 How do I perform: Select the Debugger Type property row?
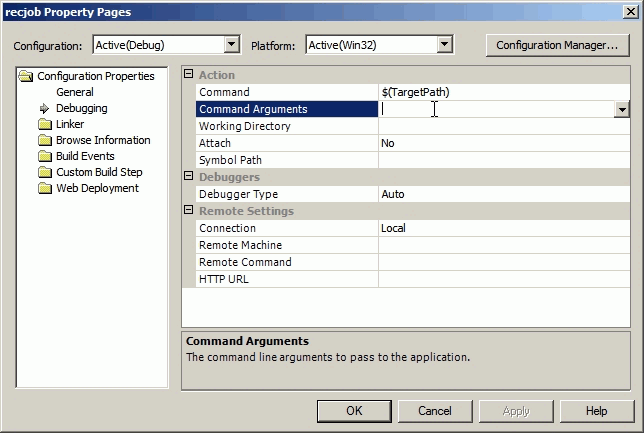pyautogui.click(x=238, y=194)
